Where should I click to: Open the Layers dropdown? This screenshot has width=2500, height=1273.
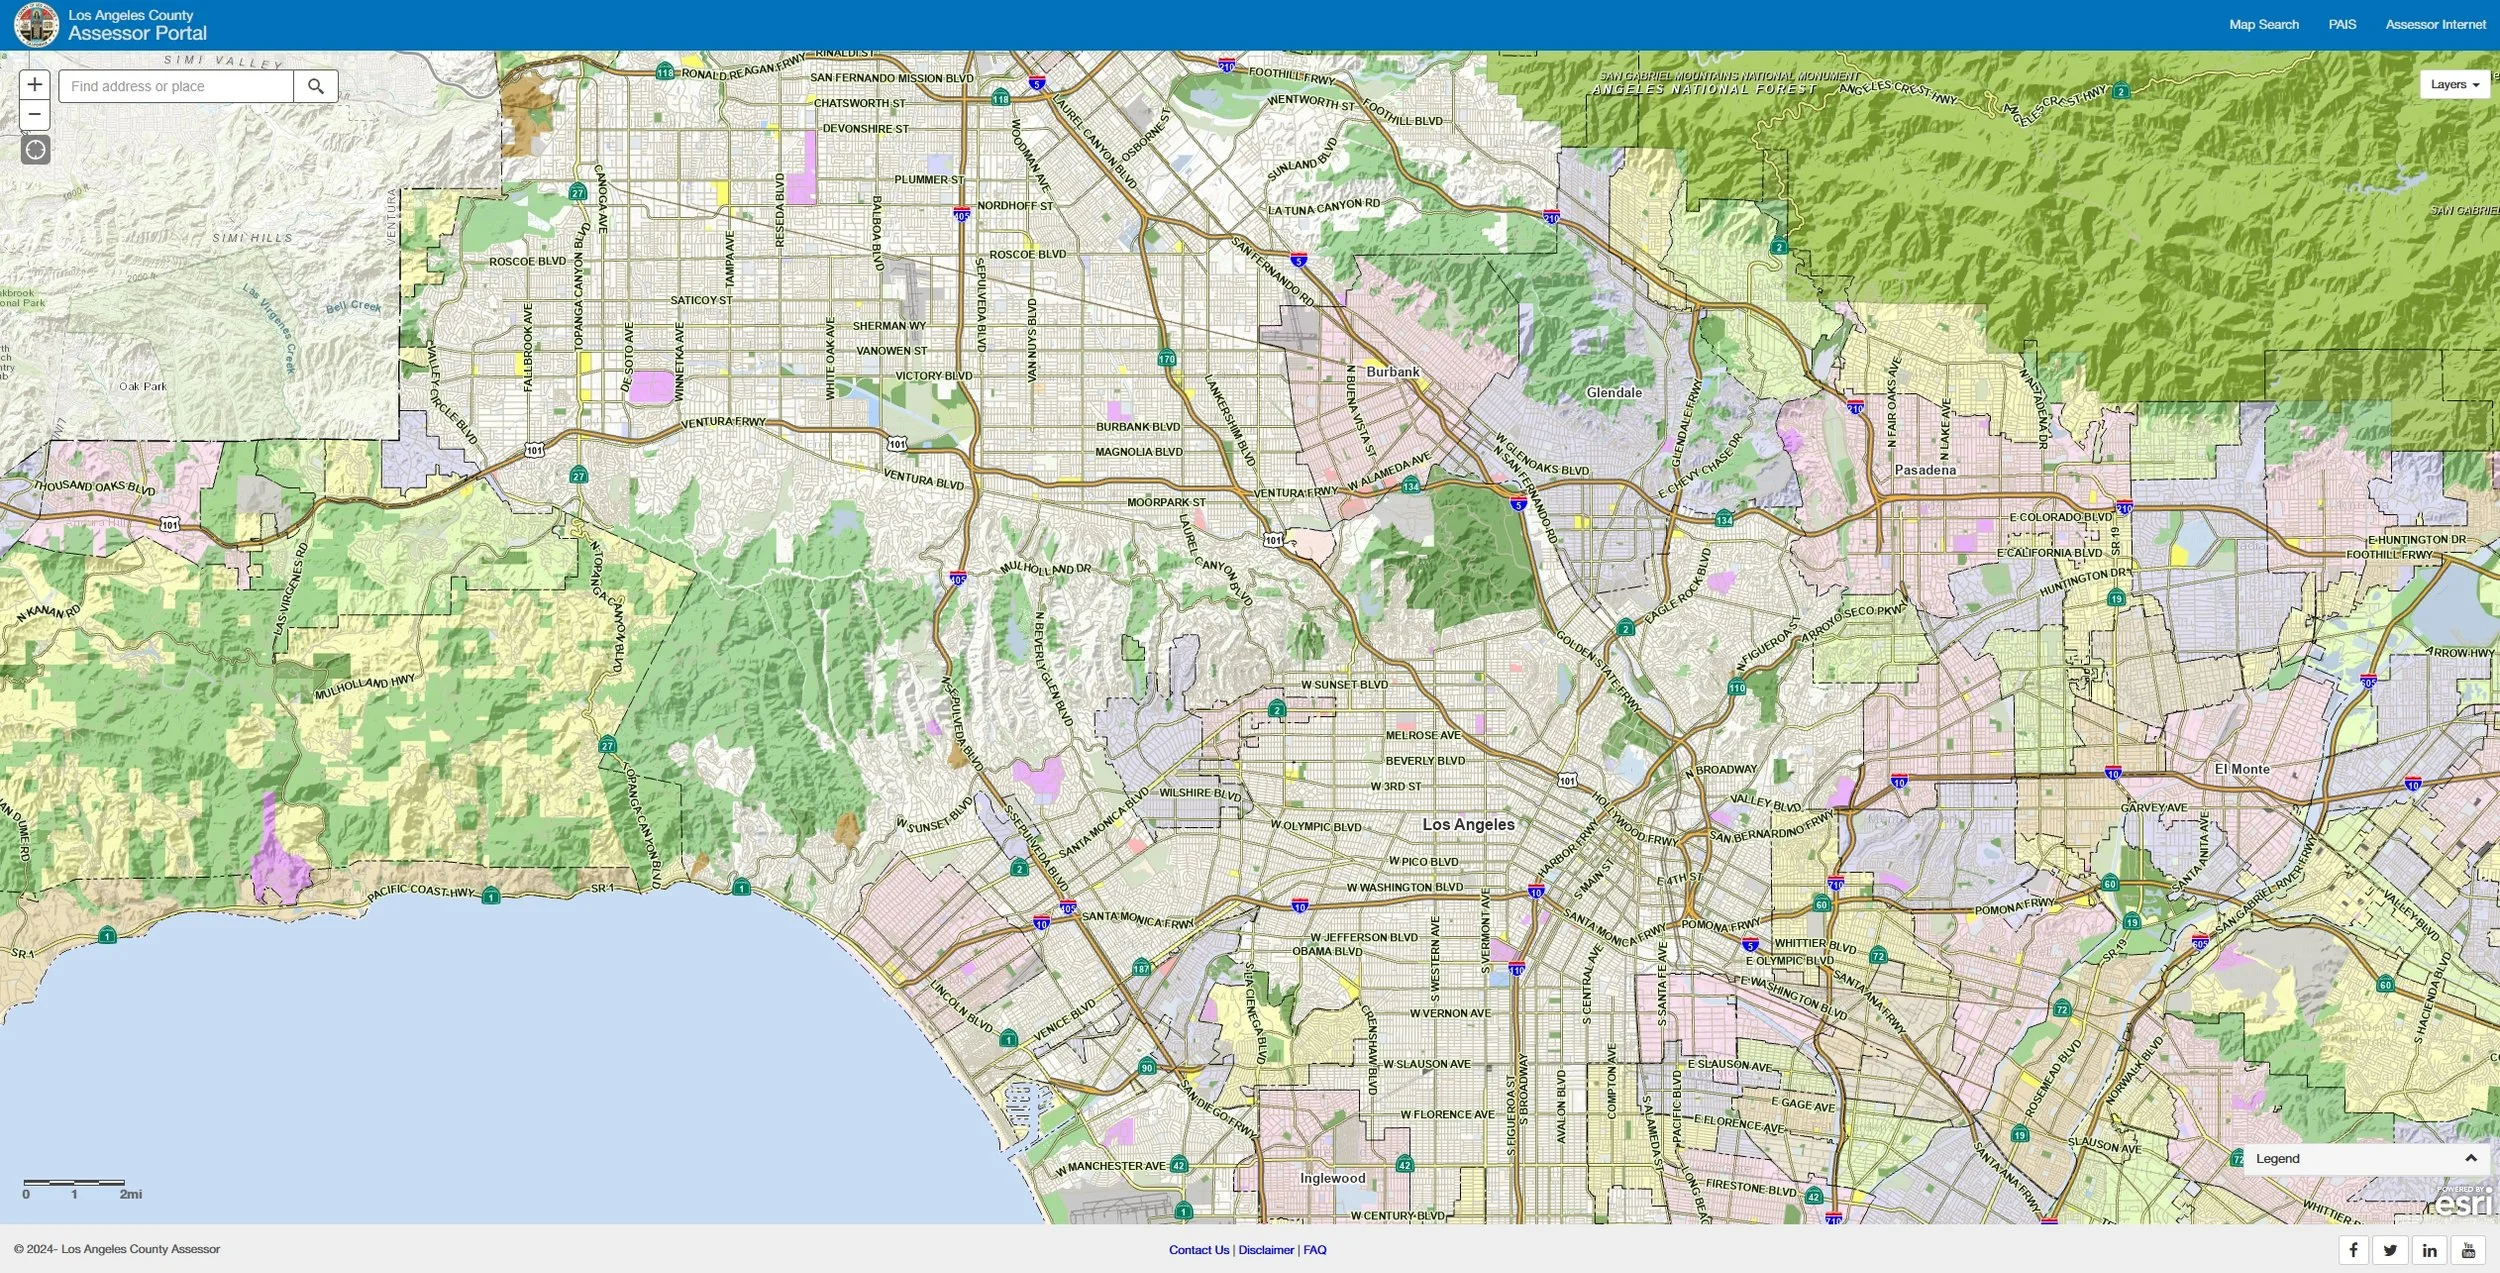[x=2454, y=85]
